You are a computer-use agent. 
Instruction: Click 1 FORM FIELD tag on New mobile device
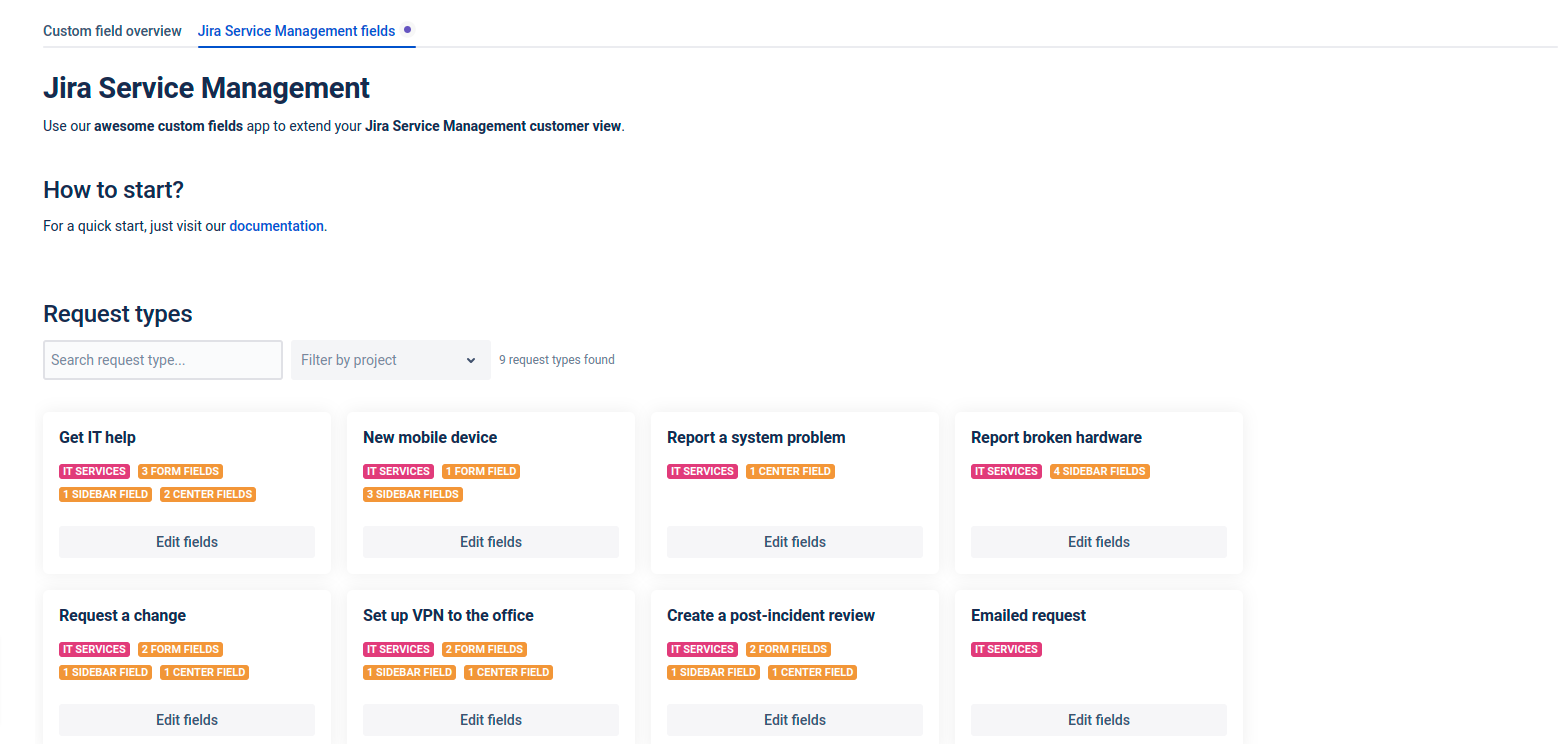click(481, 471)
